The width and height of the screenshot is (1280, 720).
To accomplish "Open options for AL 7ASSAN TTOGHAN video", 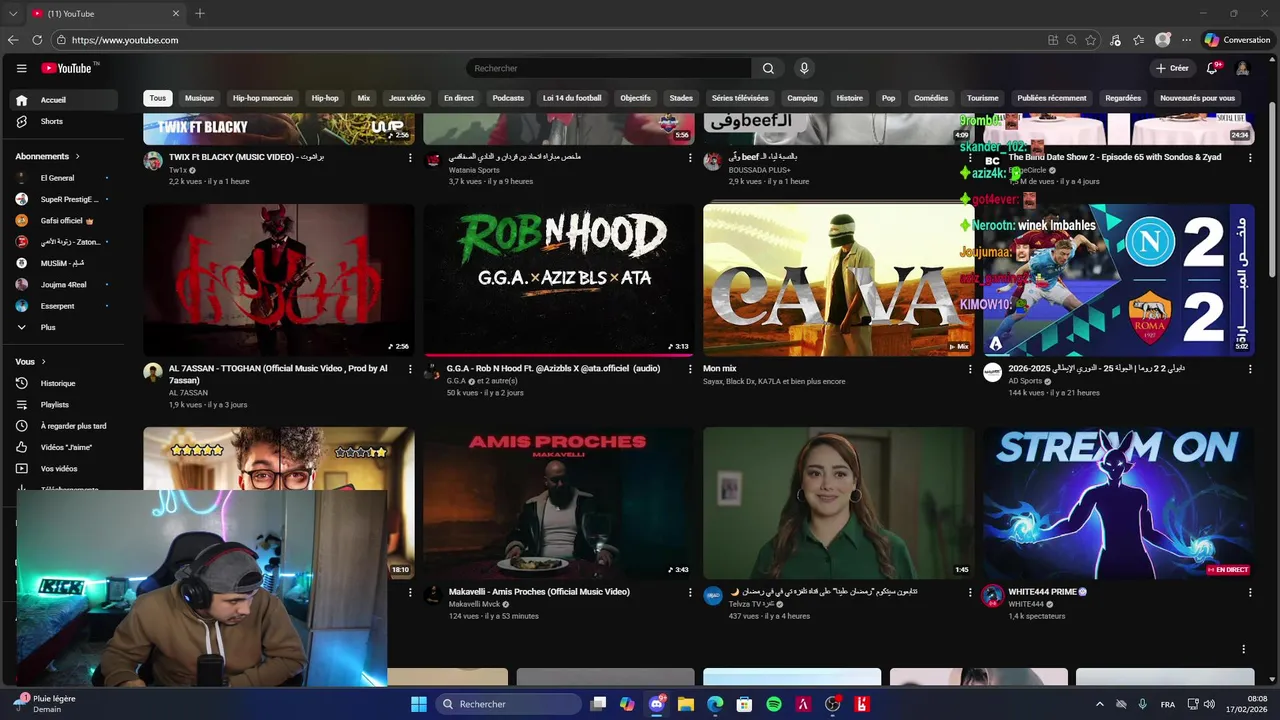I will (x=410, y=369).
